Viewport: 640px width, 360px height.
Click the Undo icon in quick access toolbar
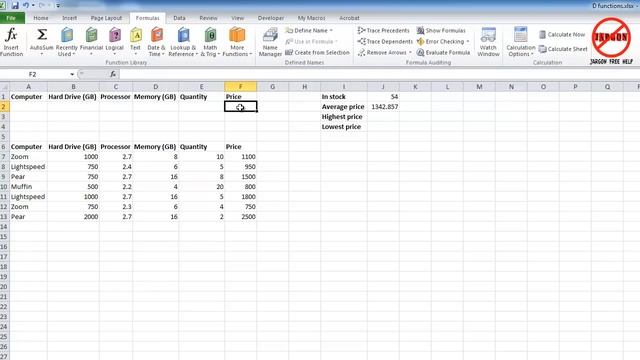(x=26, y=6)
